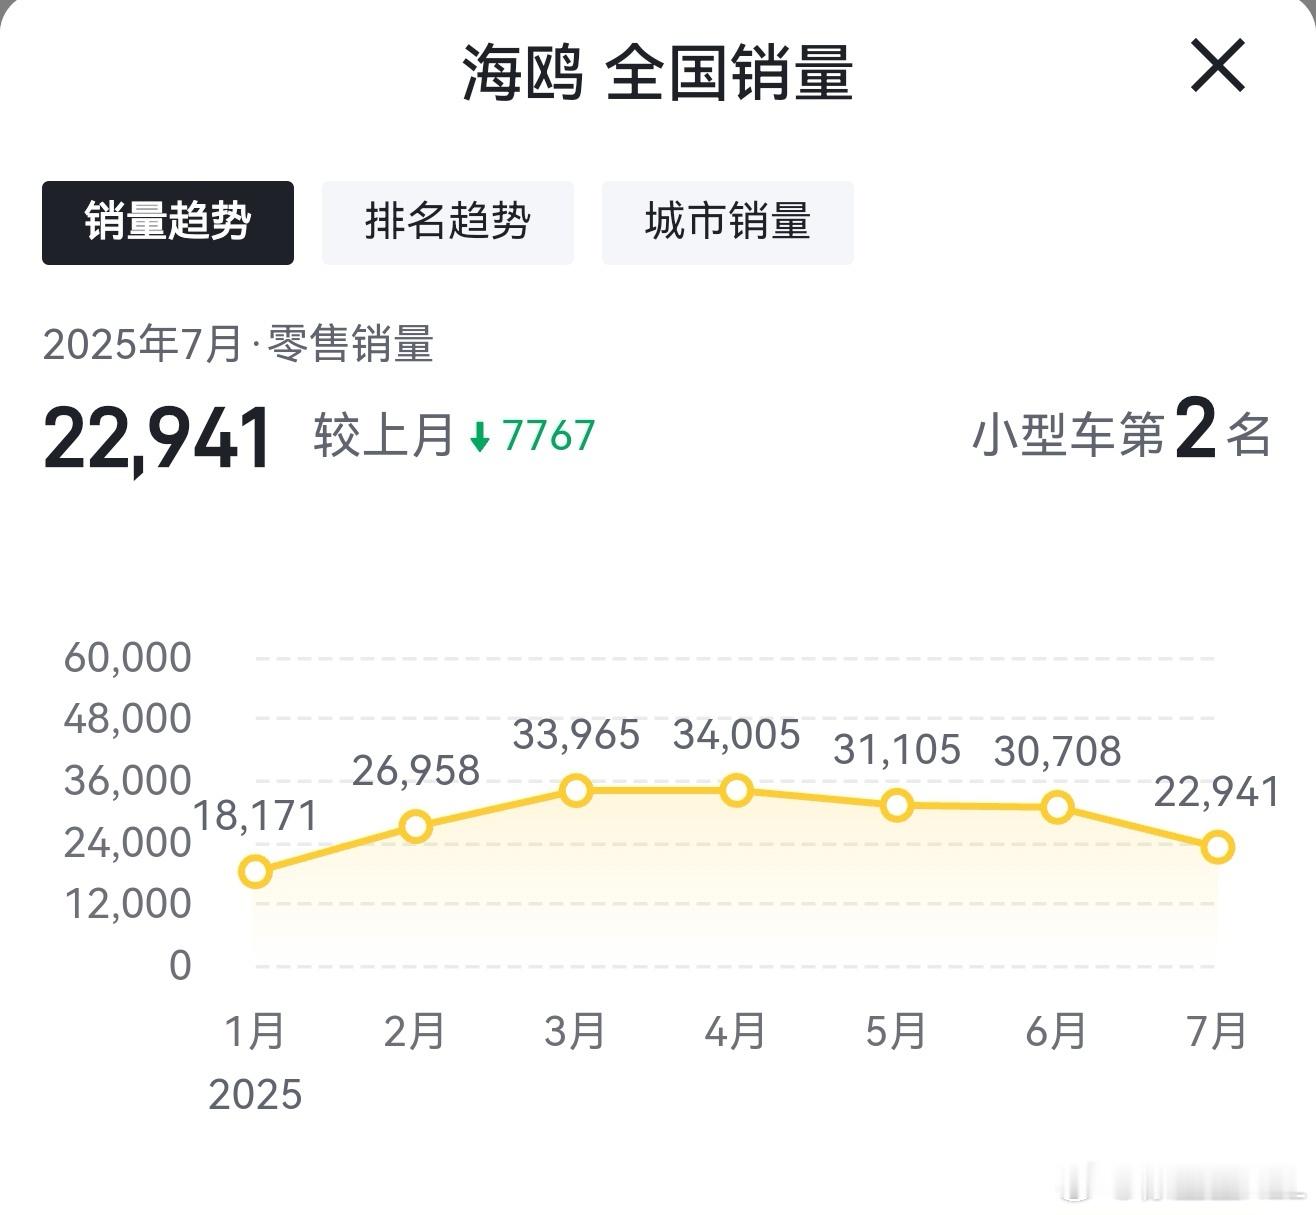Select the April data point marker

(737, 790)
